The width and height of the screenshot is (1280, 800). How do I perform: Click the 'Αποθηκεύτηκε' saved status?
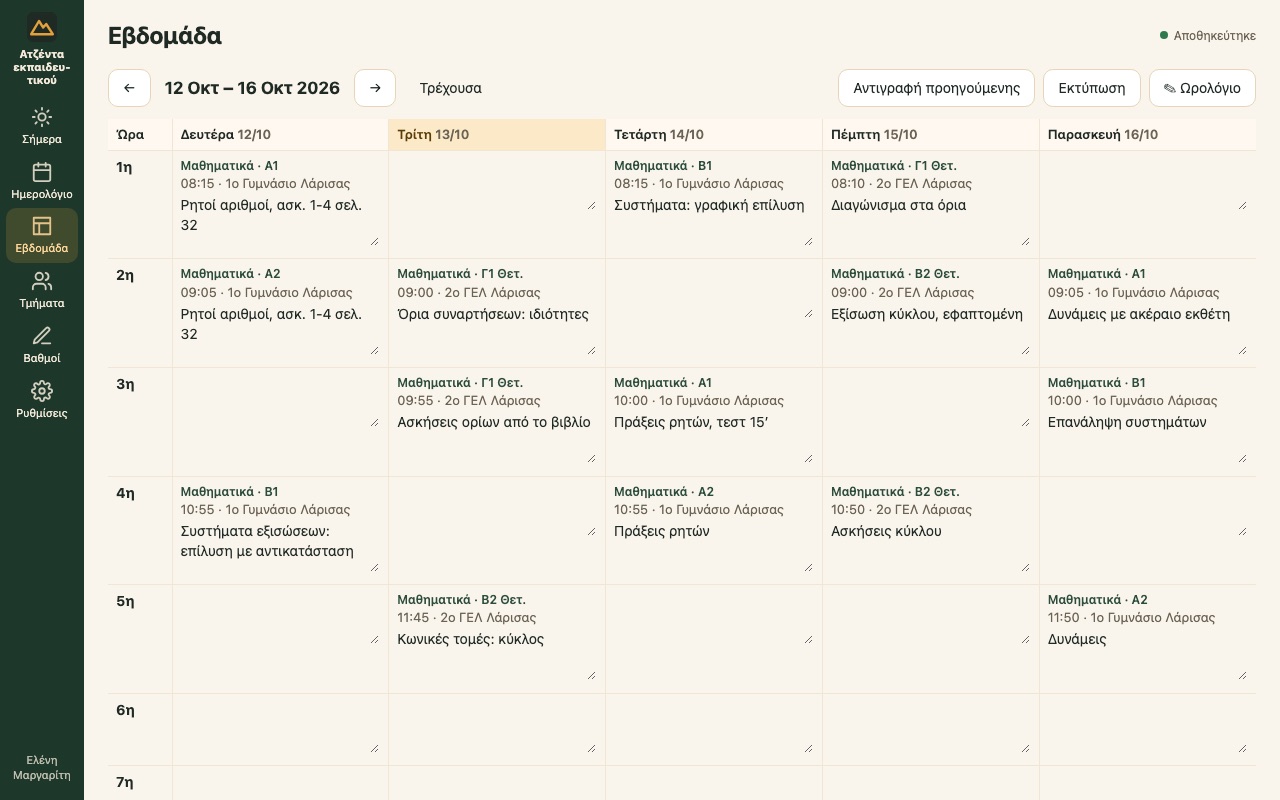pyautogui.click(x=1208, y=36)
